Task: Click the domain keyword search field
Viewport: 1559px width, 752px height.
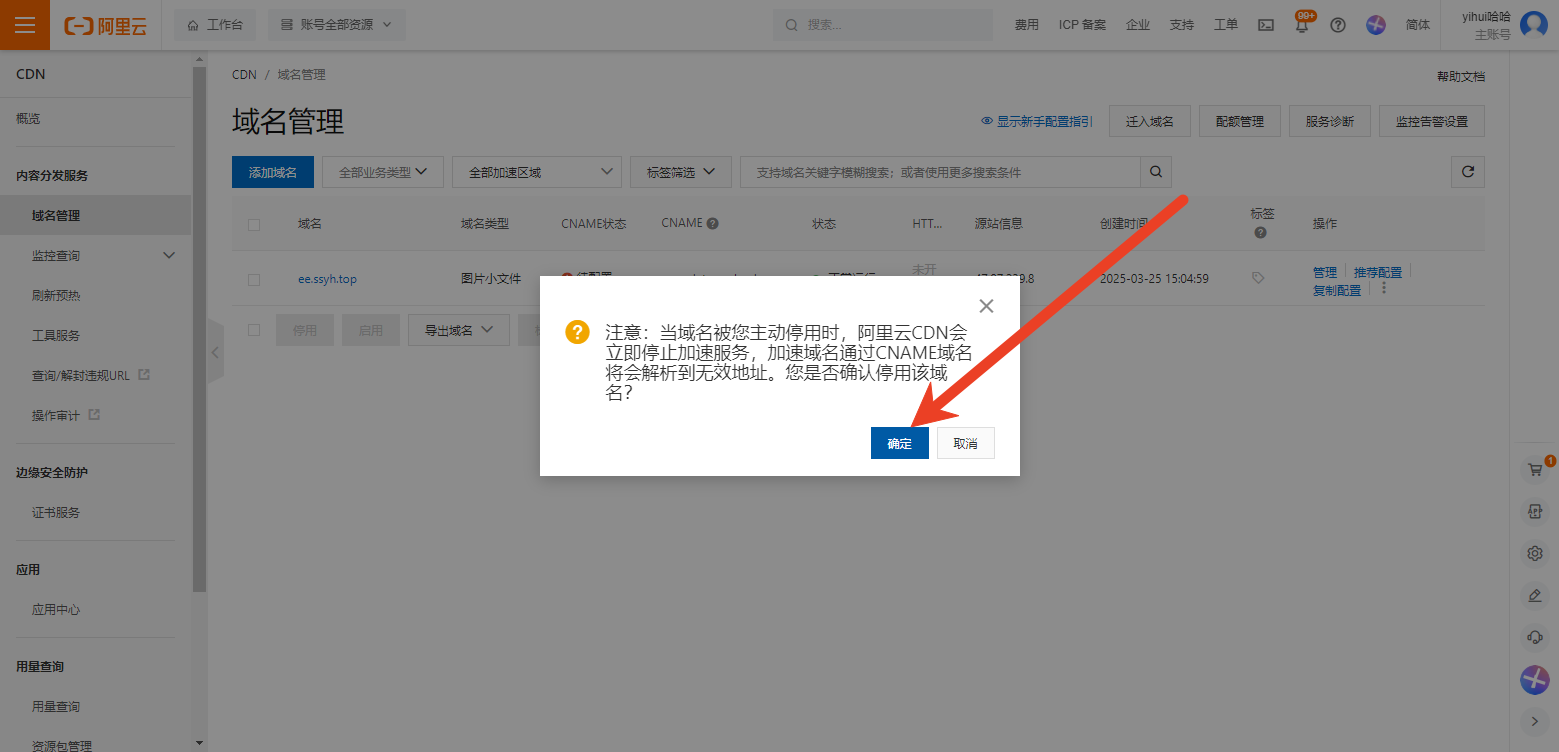Action: tap(940, 172)
